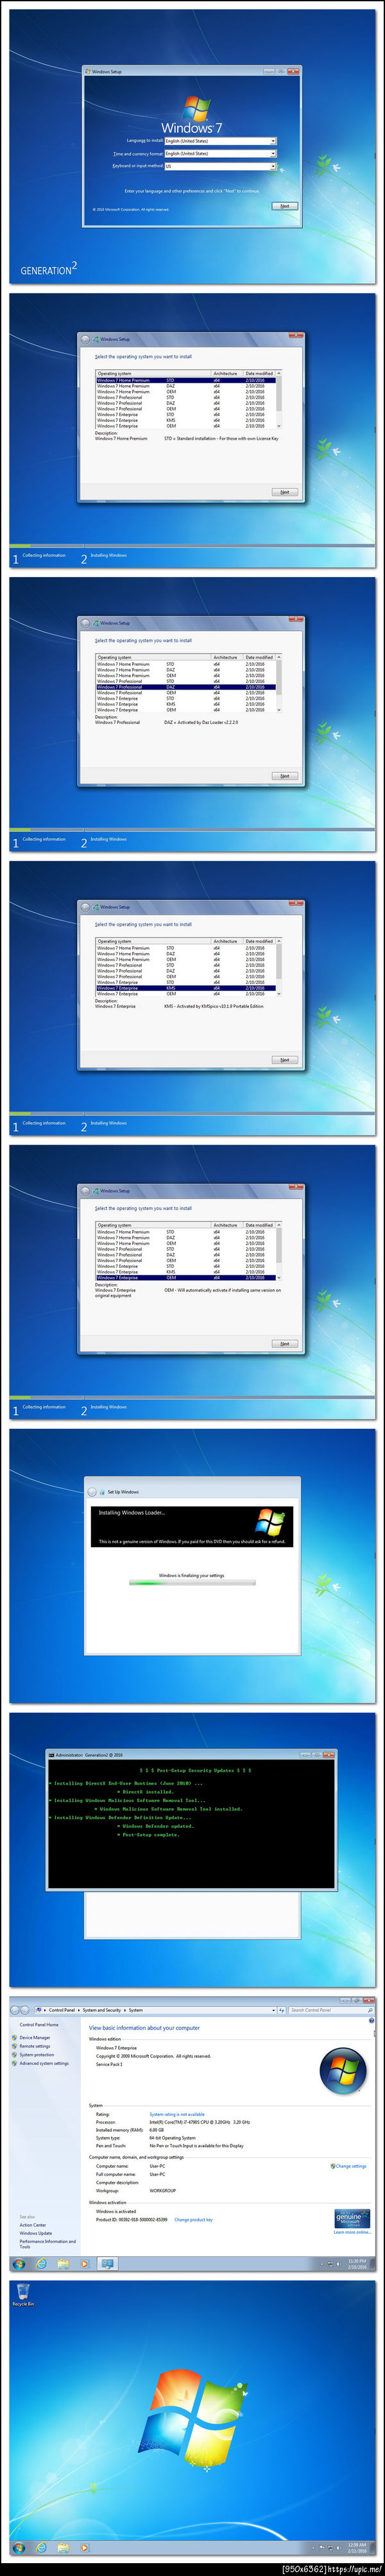Click Learn more online under genuine badge

351,2232
